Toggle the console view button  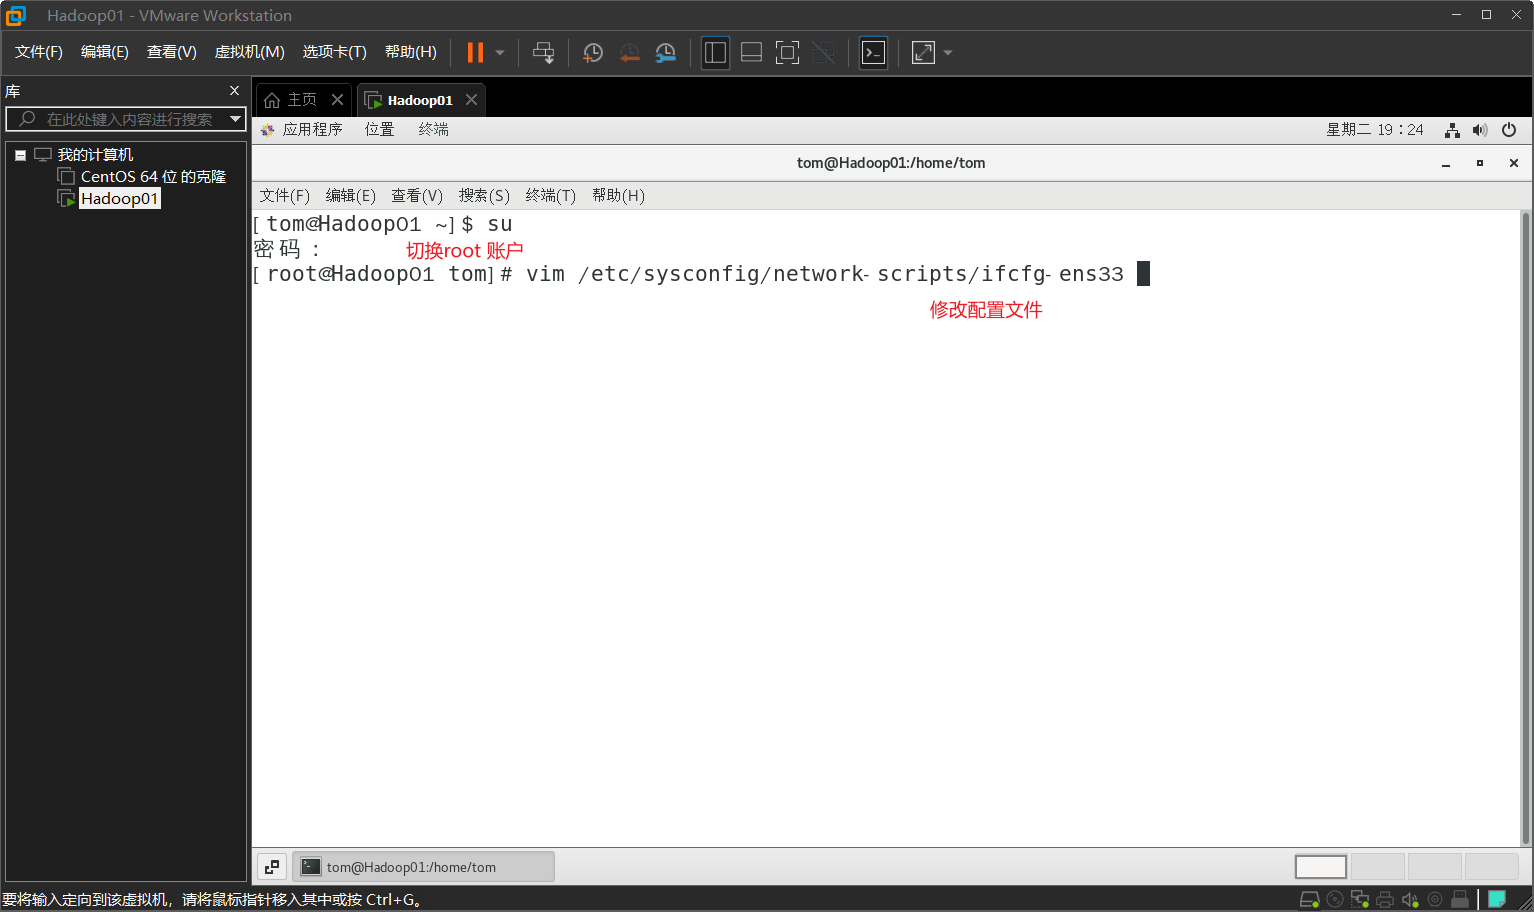tap(873, 53)
